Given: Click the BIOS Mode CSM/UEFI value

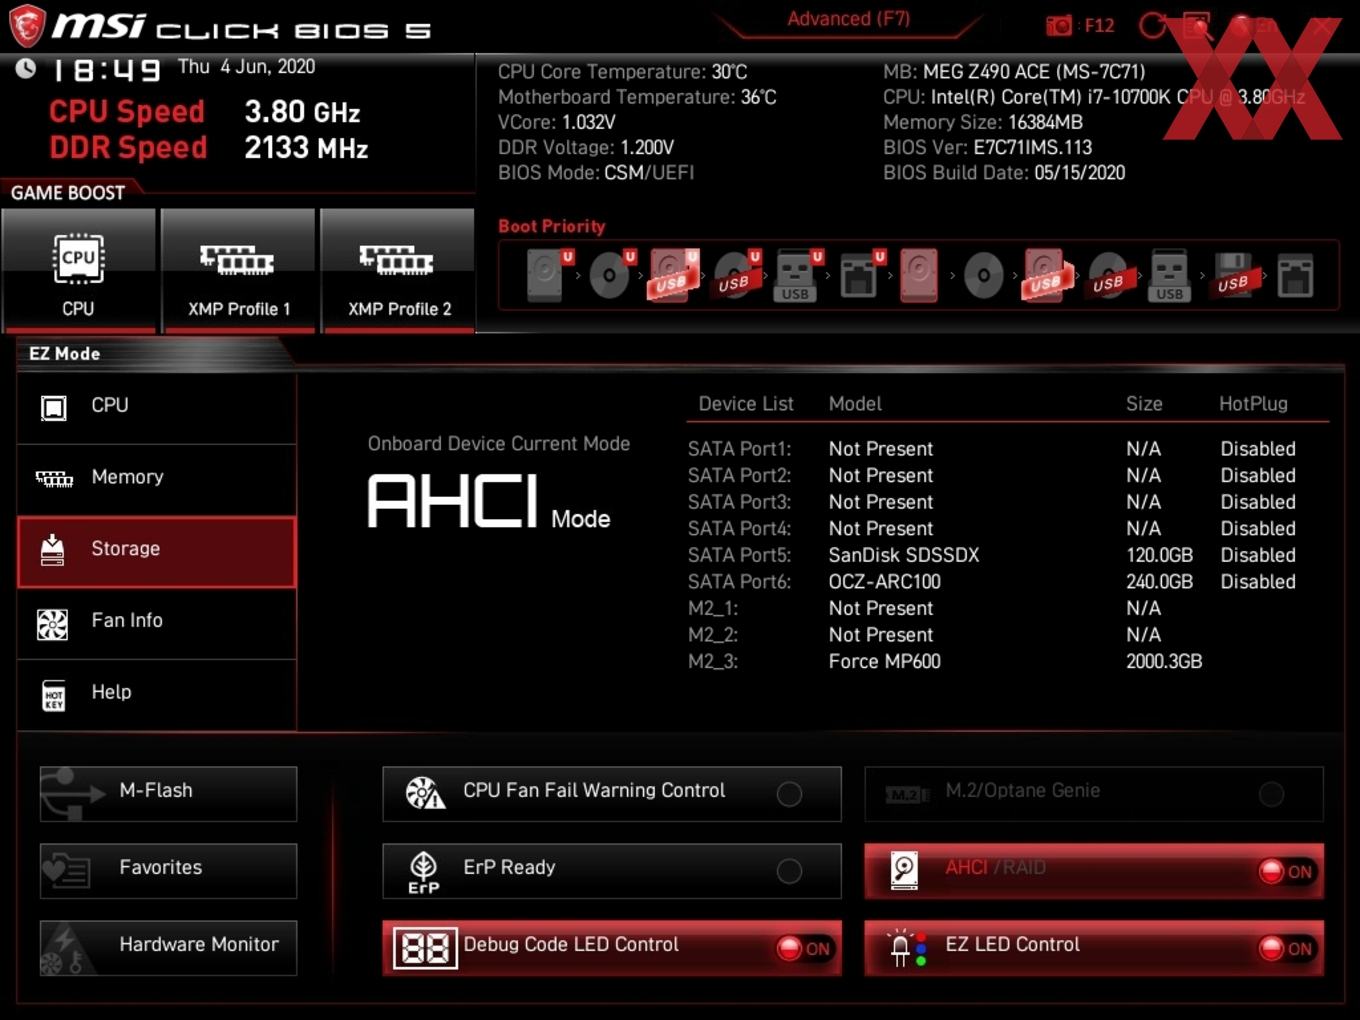Looking at the screenshot, I should 649,173.
